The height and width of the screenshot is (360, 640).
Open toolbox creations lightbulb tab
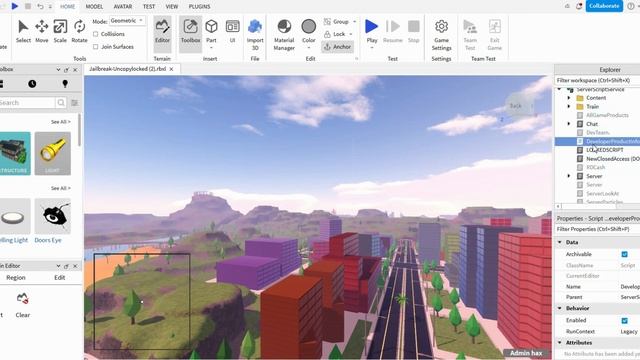point(64,84)
